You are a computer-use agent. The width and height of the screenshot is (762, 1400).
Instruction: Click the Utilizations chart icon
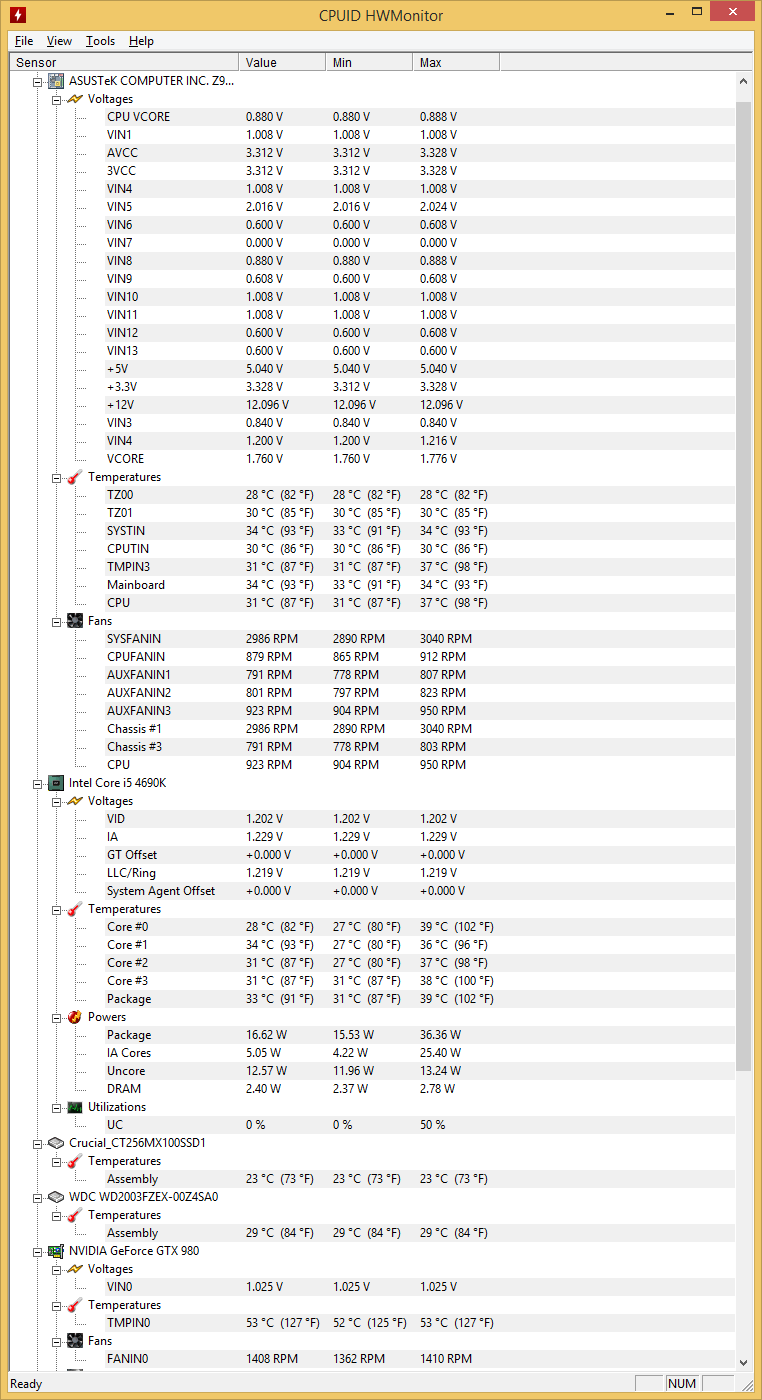coord(75,1107)
